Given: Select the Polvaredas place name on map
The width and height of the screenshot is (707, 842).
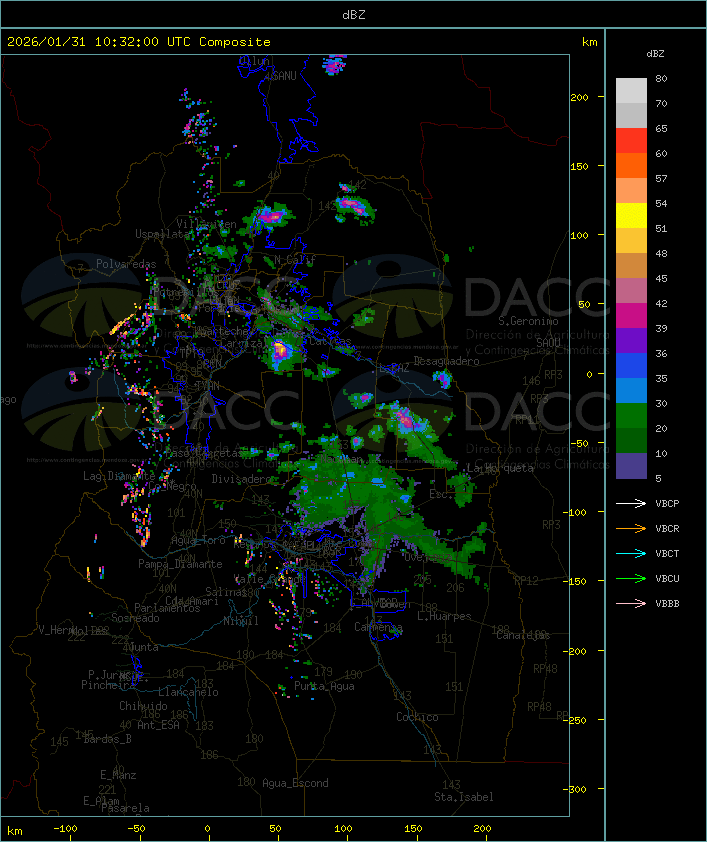Looking at the screenshot, I should pos(126,264).
